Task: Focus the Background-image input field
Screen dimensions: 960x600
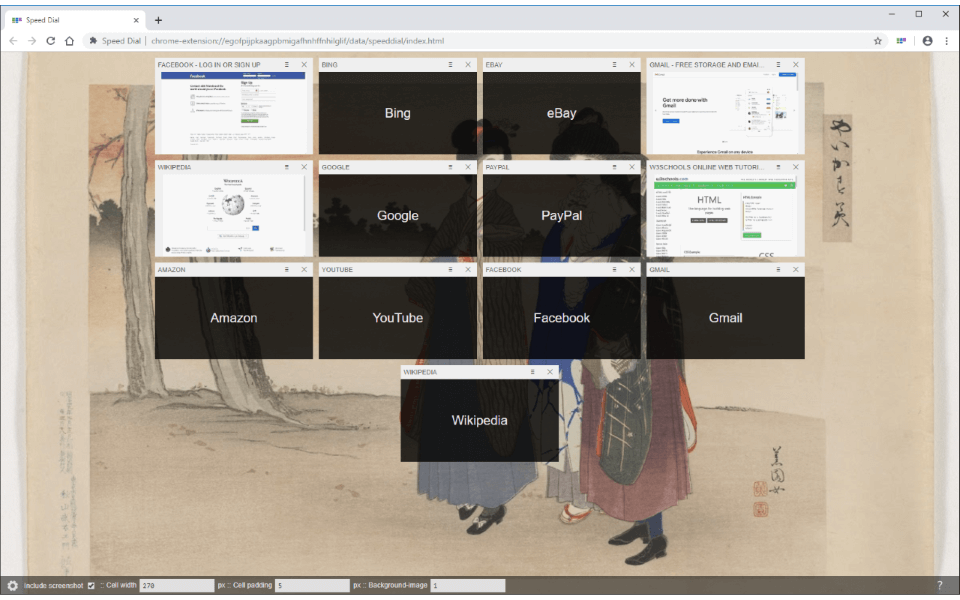Action: tap(468, 585)
